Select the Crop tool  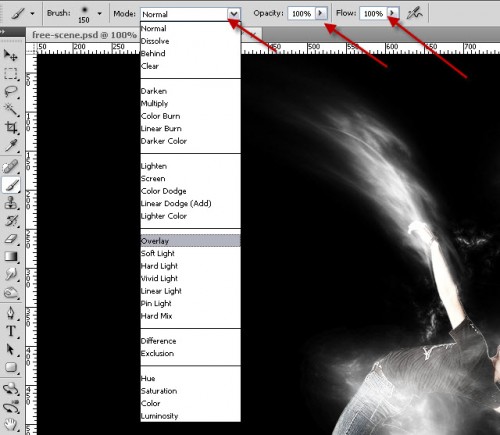pyautogui.click(x=11, y=127)
